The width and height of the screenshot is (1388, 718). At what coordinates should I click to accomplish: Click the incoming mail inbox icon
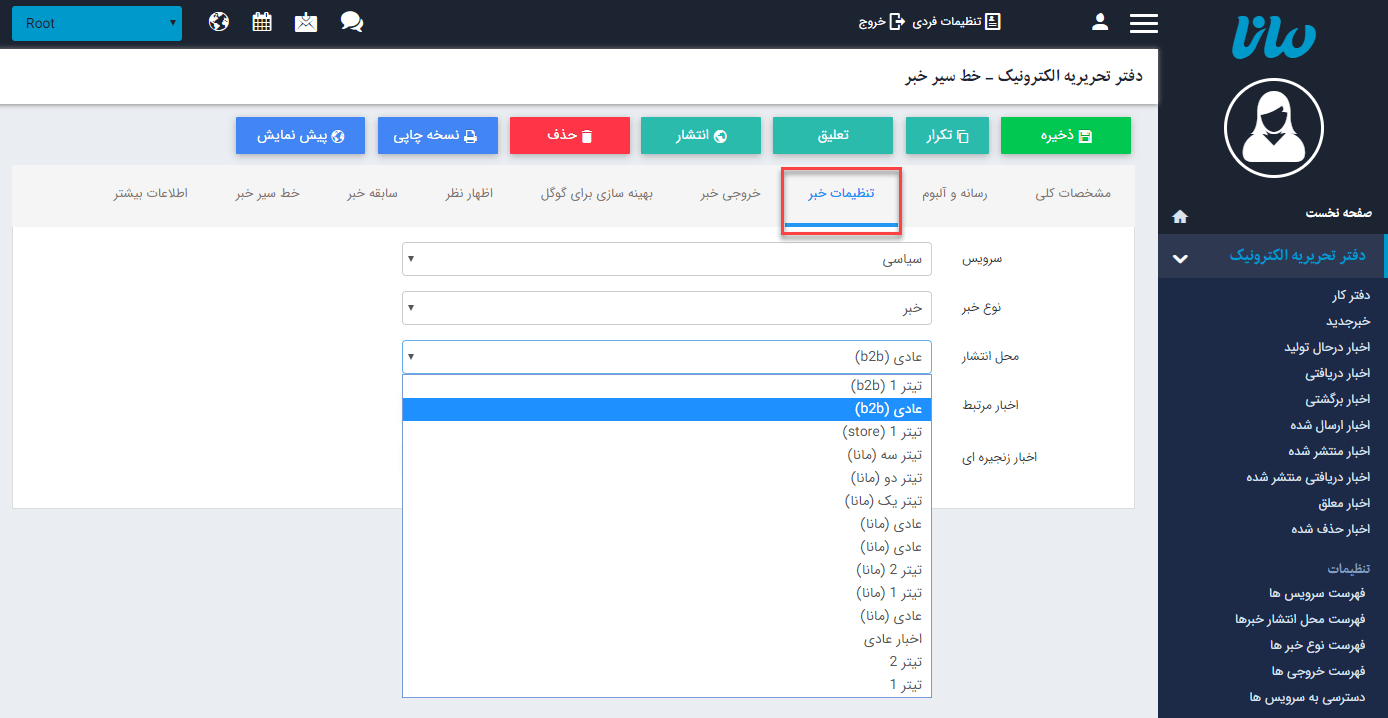tap(305, 20)
